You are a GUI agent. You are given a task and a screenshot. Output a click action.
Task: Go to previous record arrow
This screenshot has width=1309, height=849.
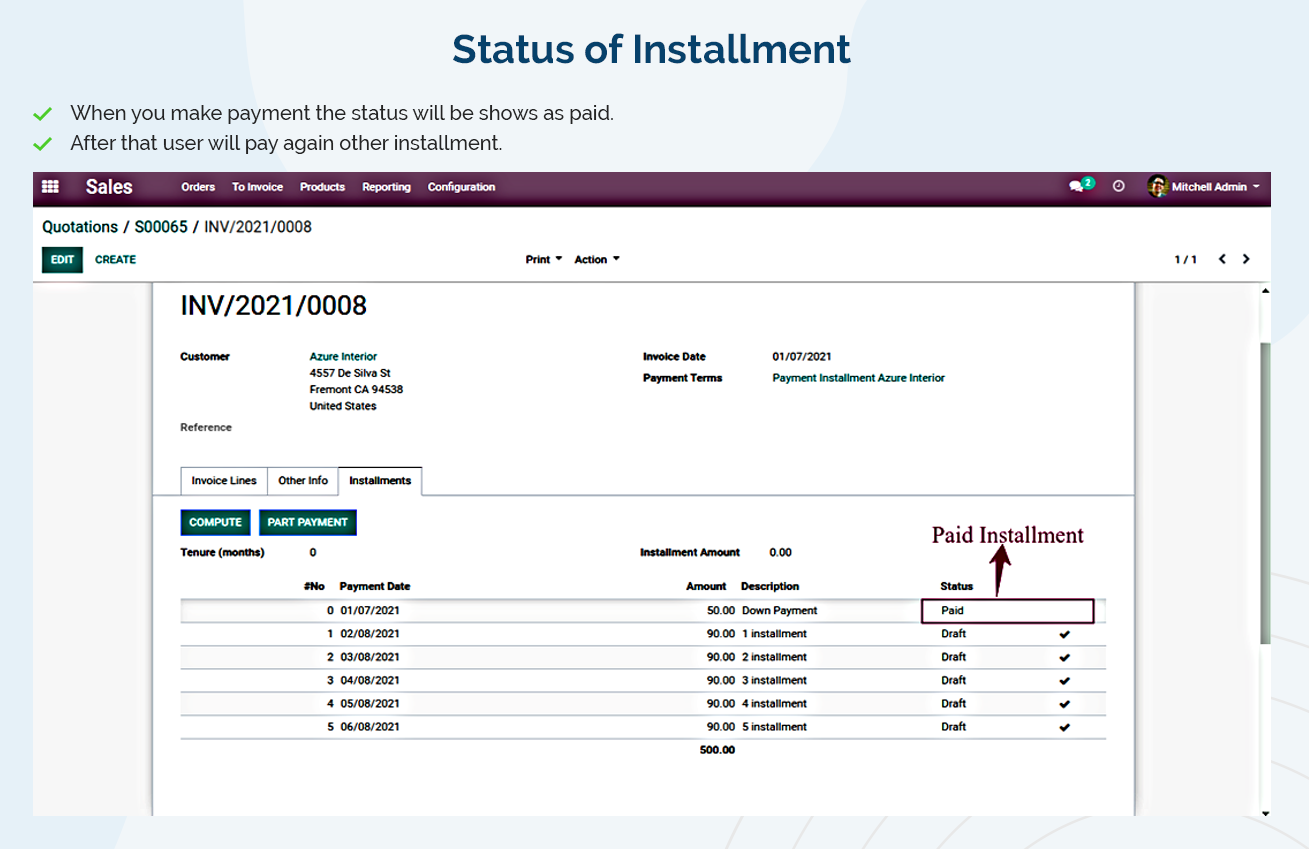pos(1222,259)
